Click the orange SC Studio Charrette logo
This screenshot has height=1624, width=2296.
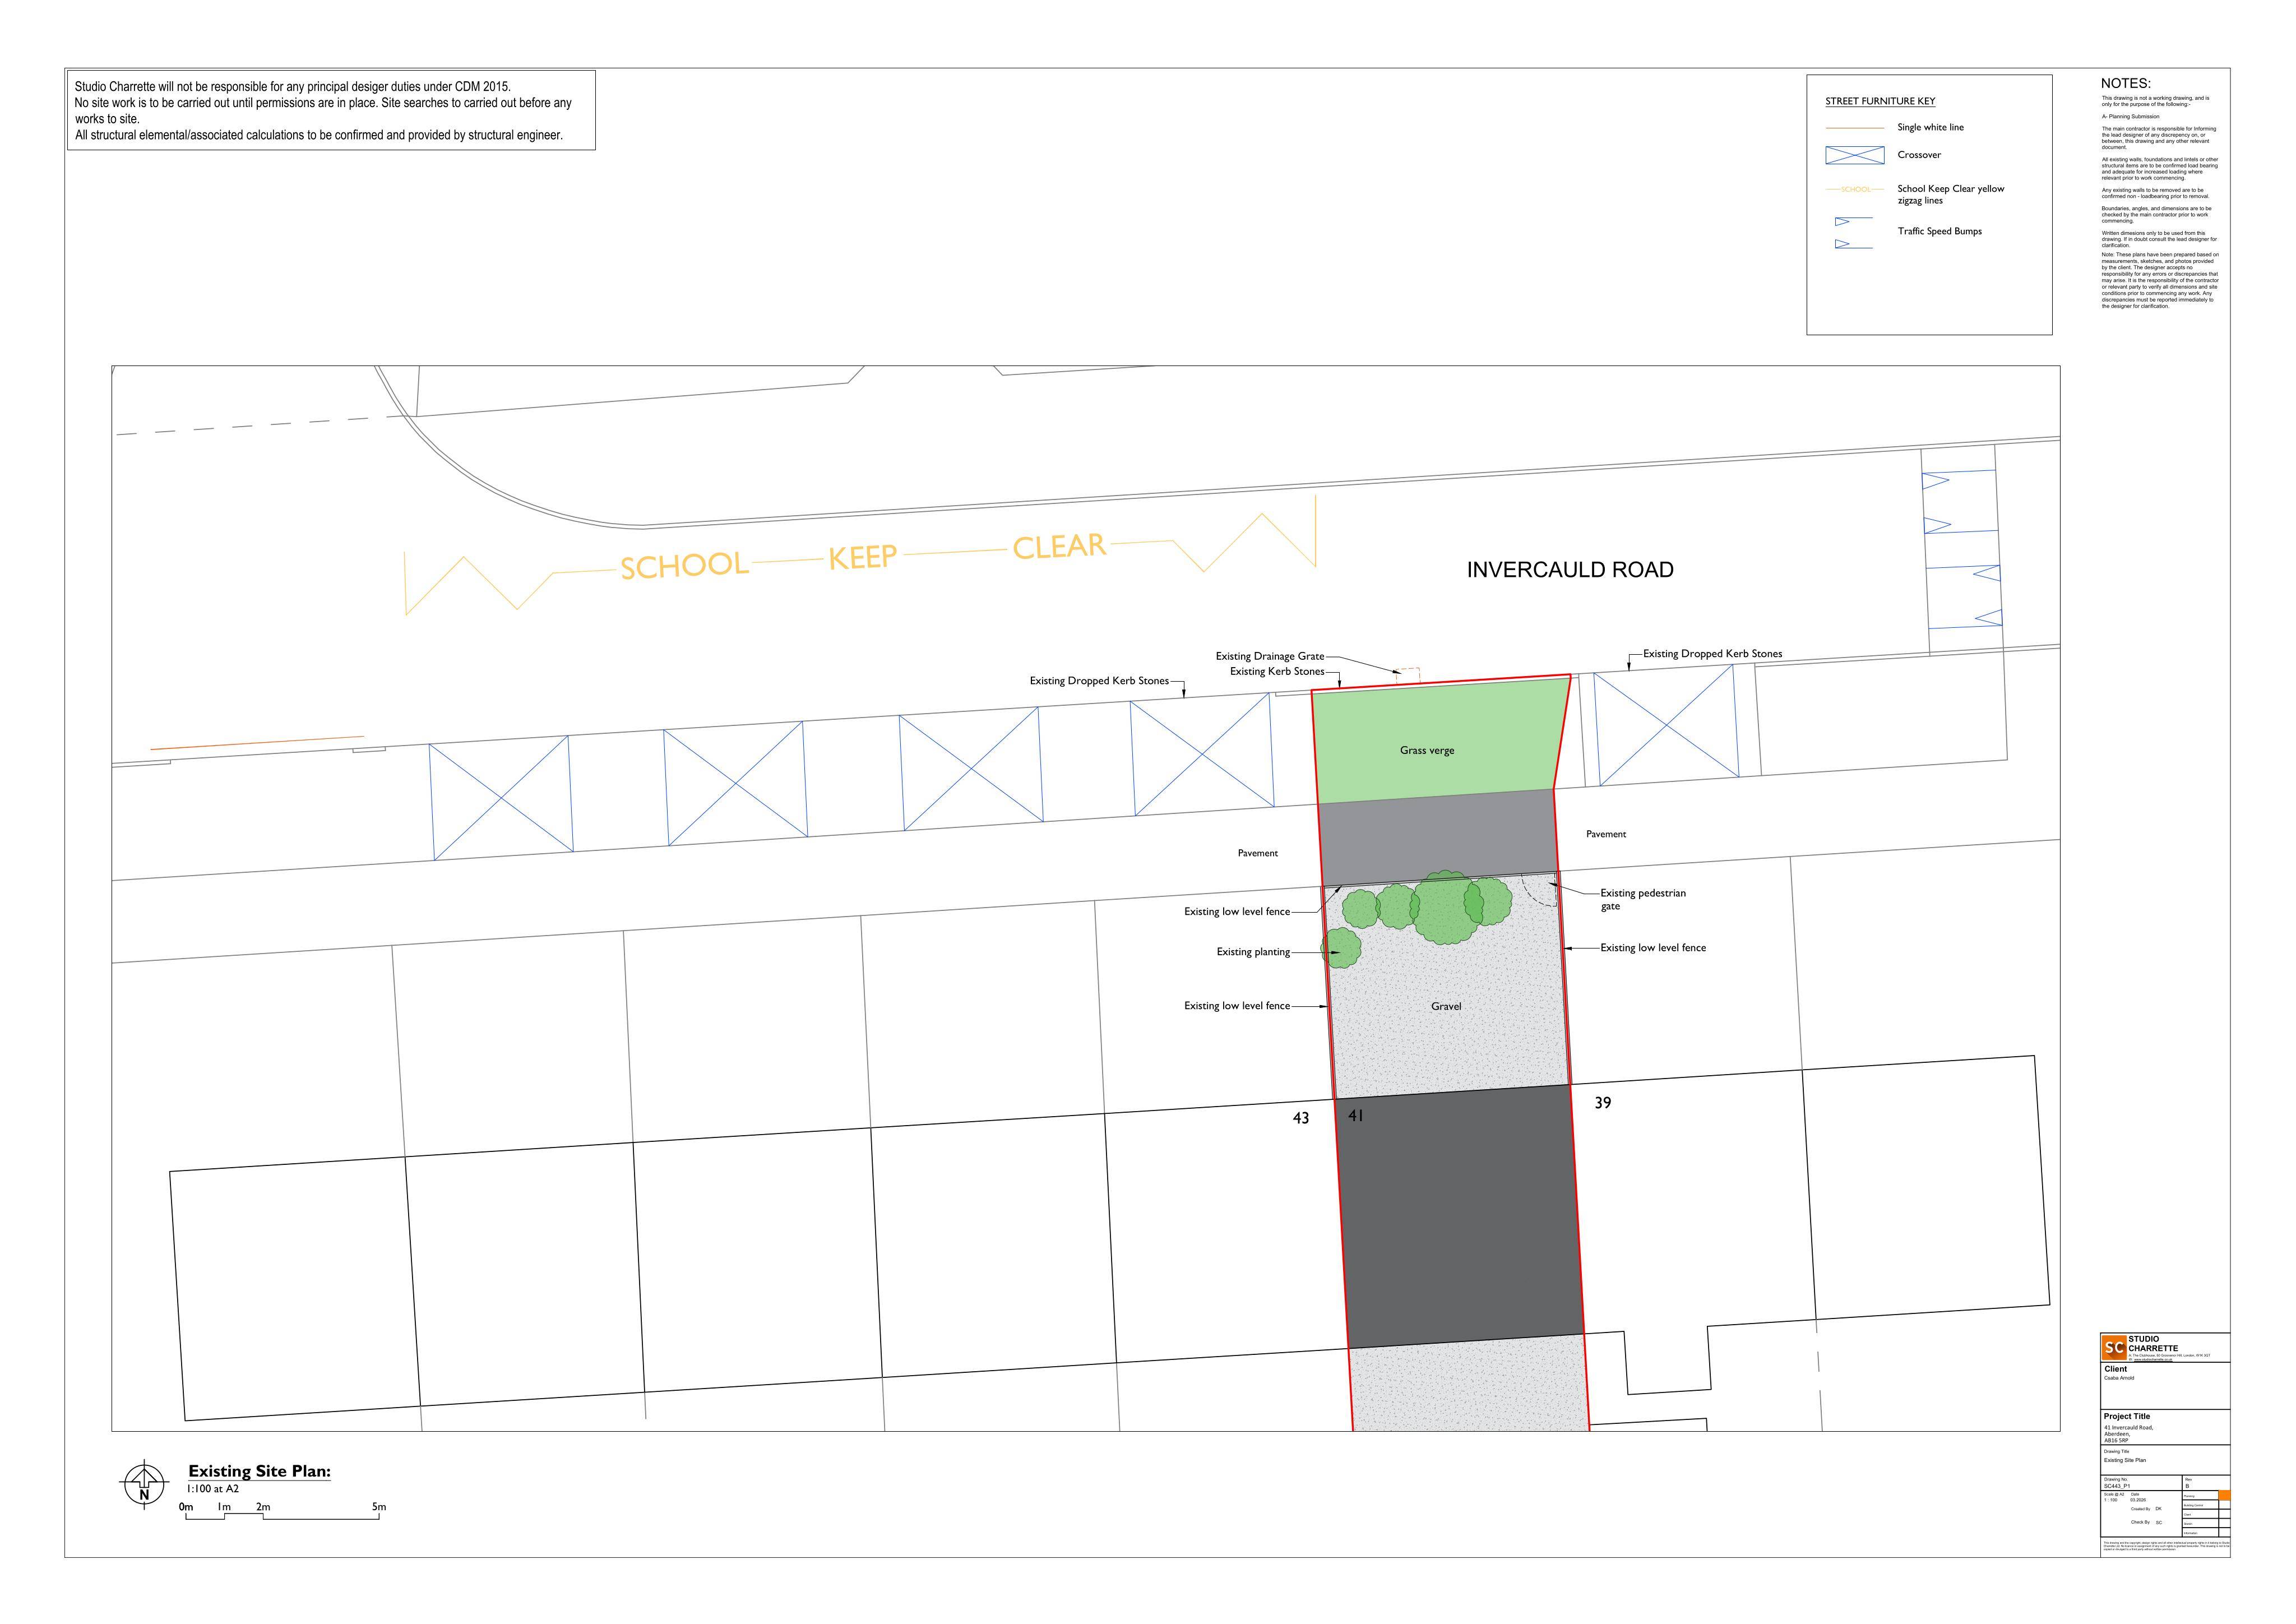click(2114, 1348)
